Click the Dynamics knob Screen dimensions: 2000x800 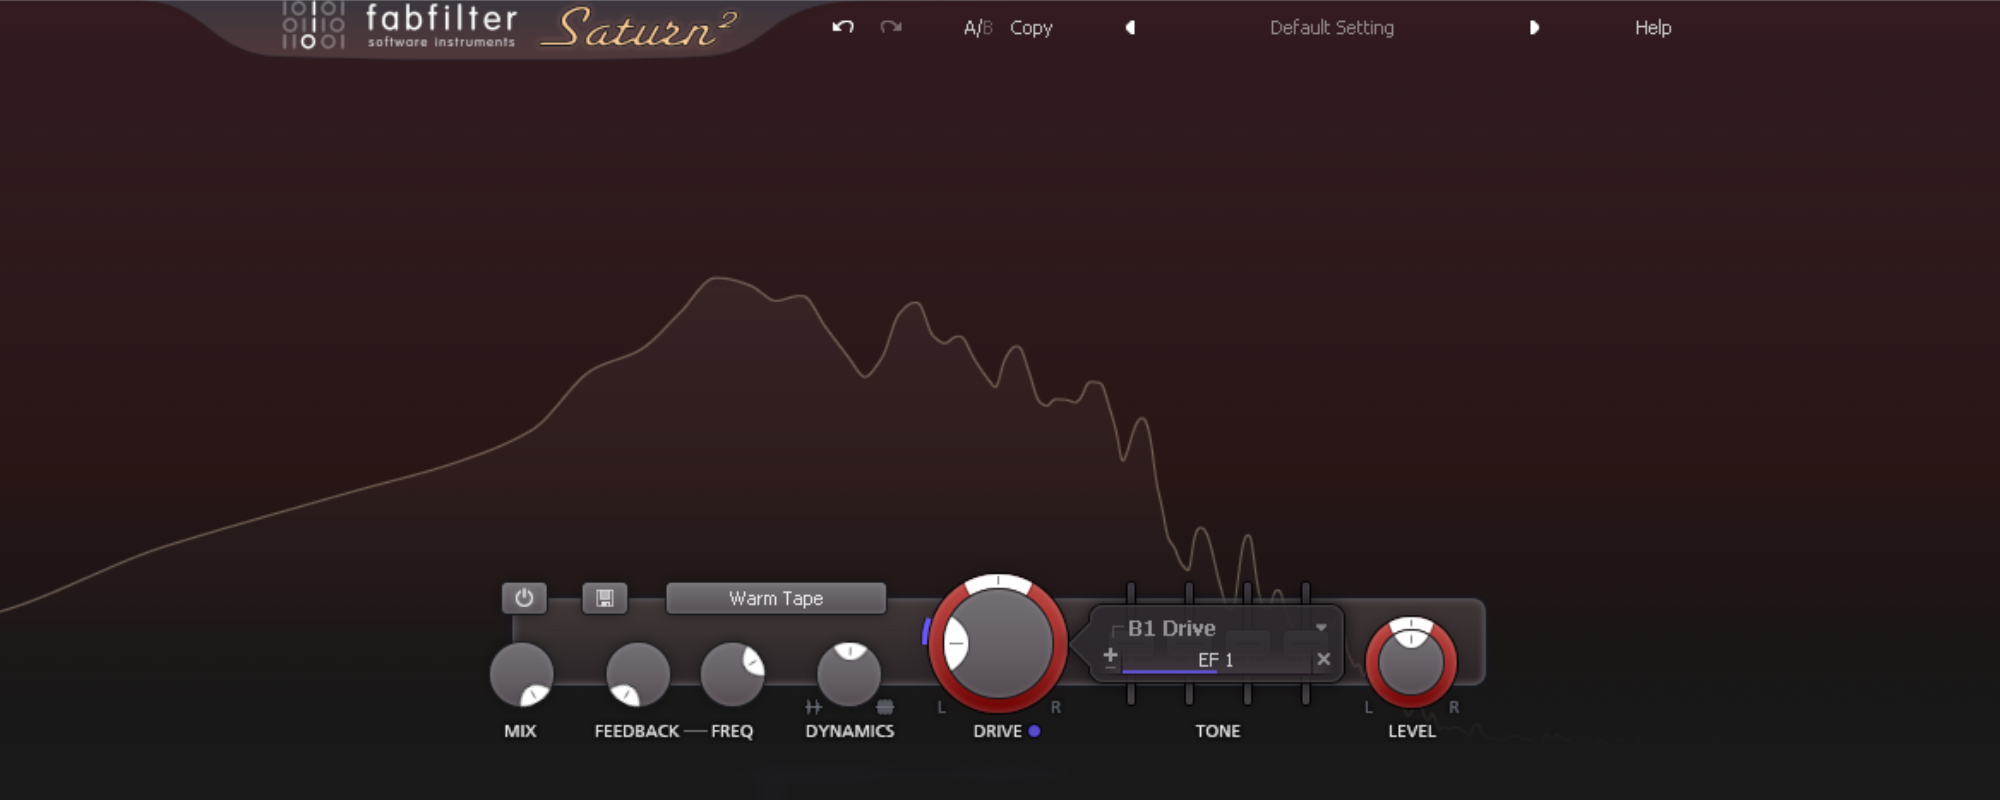(849, 674)
